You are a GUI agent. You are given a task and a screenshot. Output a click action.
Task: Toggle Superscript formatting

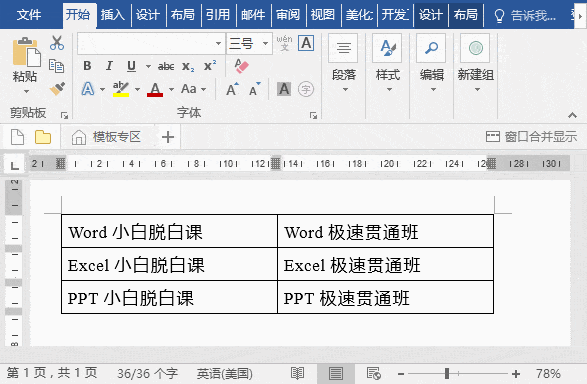(x=210, y=65)
